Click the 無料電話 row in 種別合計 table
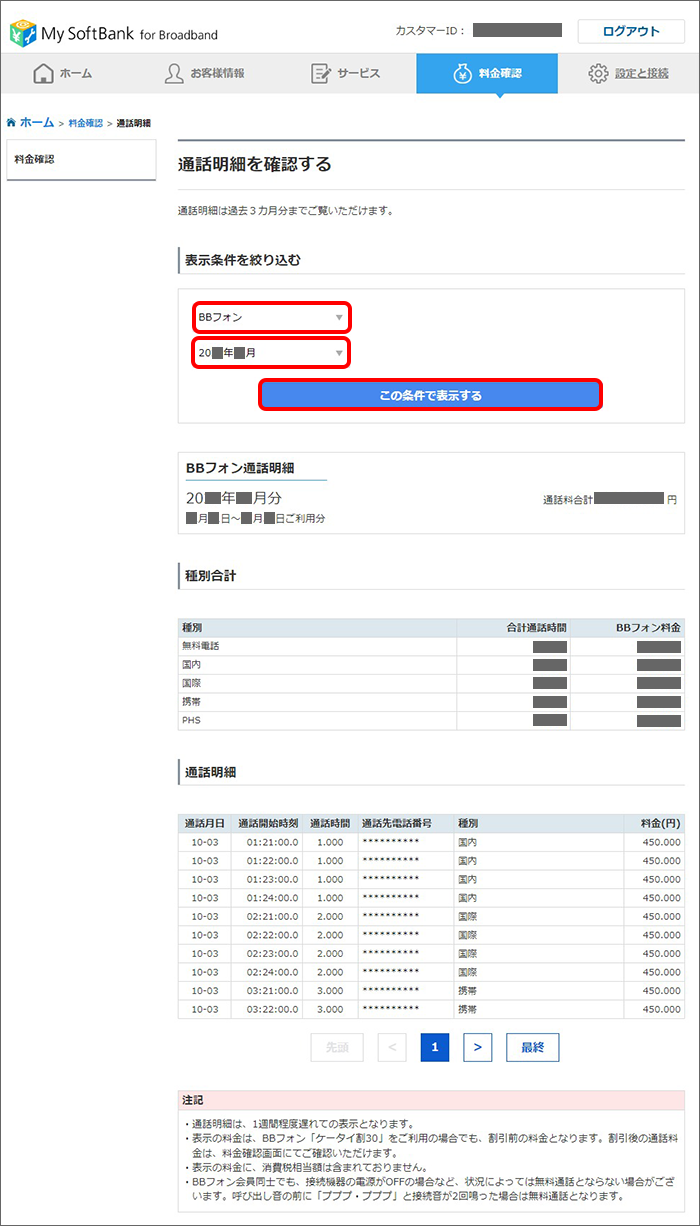700x1226 pixels. pos(431,647)
